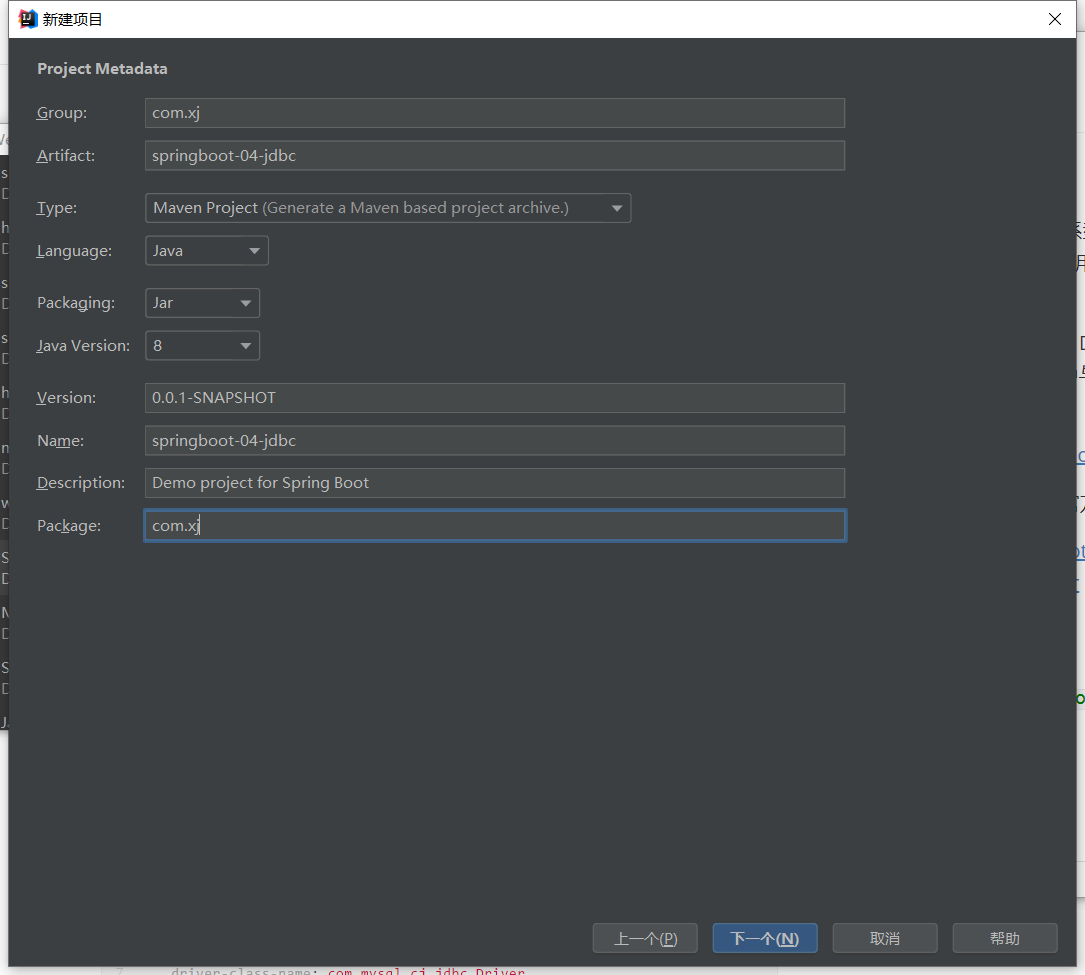Go back with 上一个(P) button
The image size is (1085, 975).
[x=645, y=938]
